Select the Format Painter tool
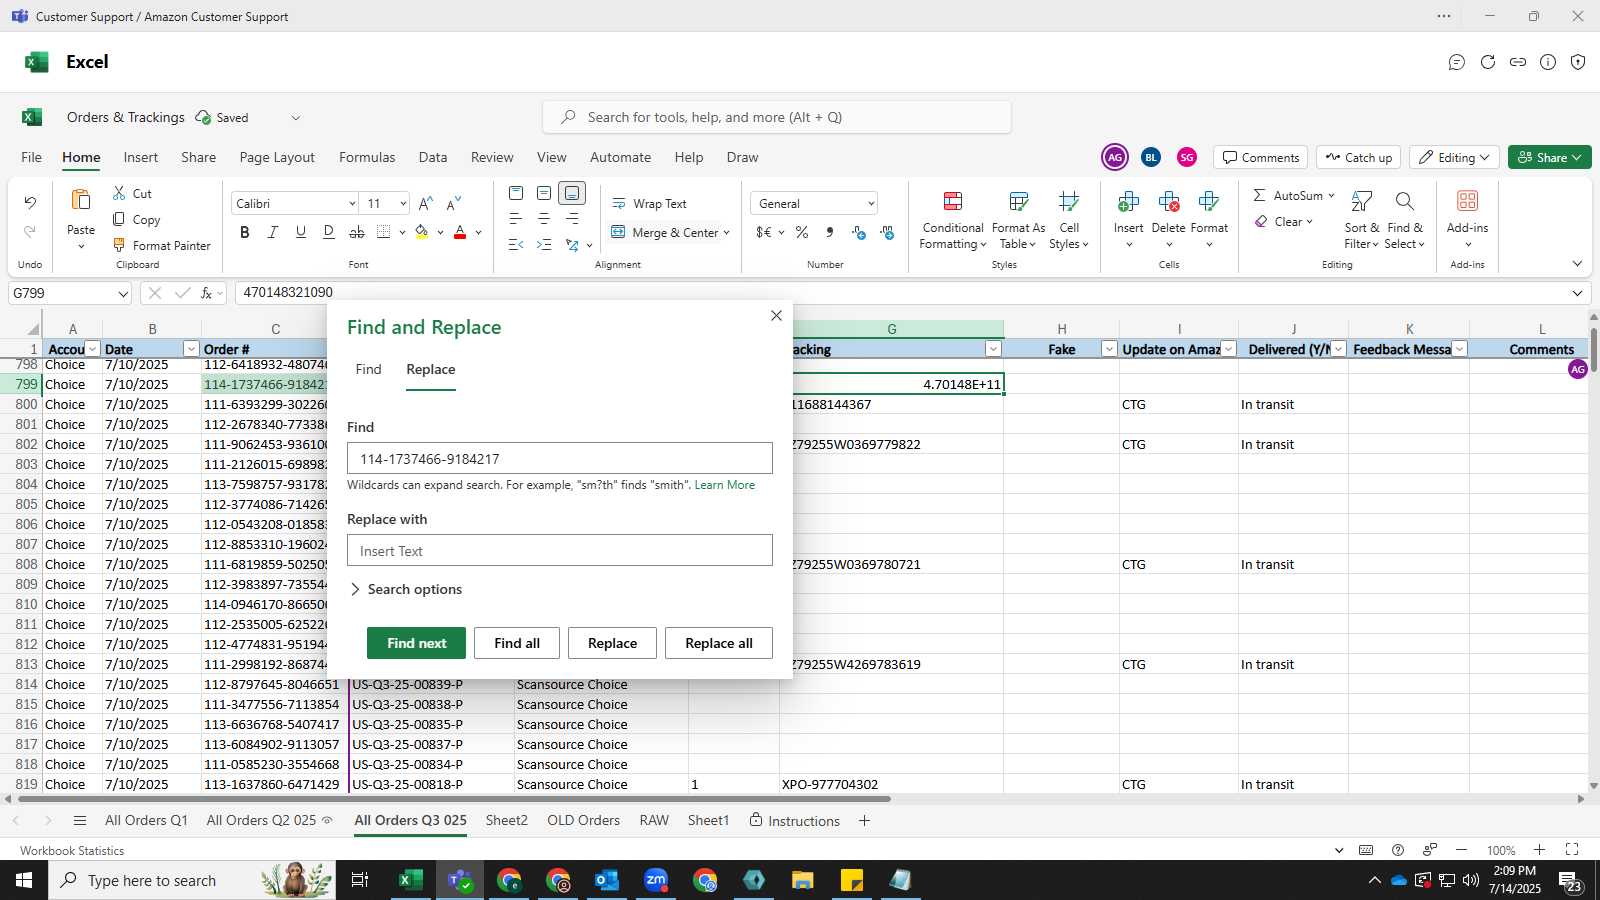Screen dimensions: 1600x900 click(161, 245)
